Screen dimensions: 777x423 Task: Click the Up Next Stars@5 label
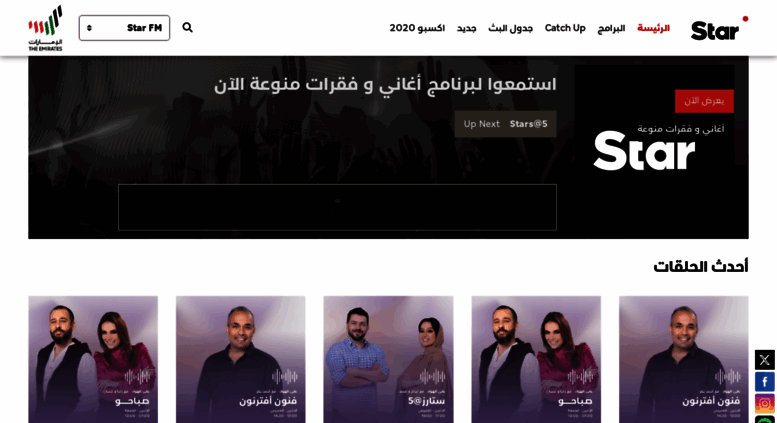click(x=505, y=124)
